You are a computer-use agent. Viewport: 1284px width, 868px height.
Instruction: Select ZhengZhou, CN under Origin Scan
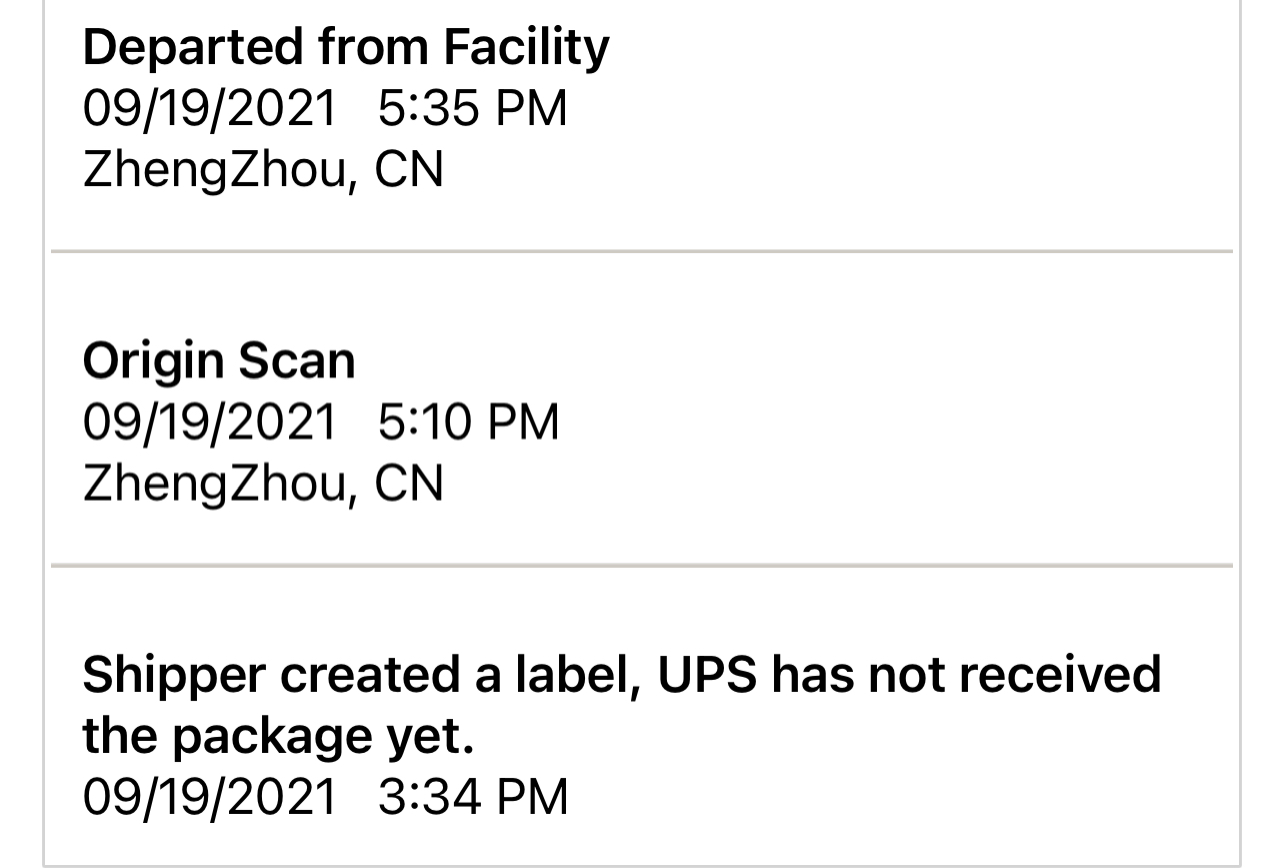[263, 484]
